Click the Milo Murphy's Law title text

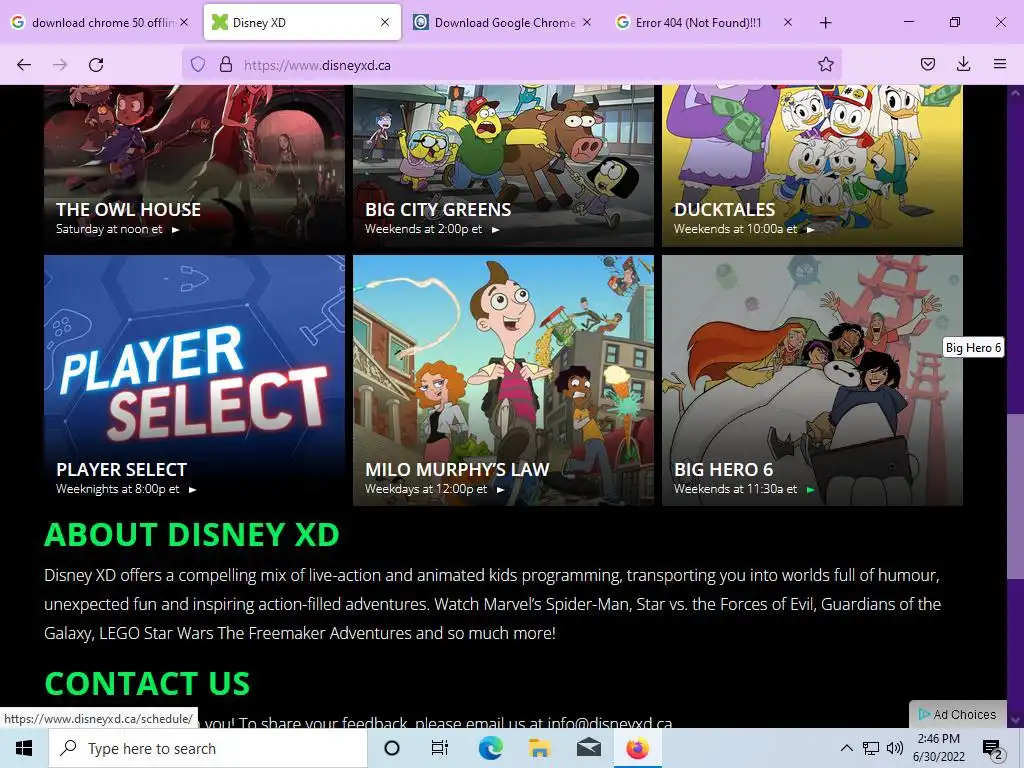tap(456, 470)
